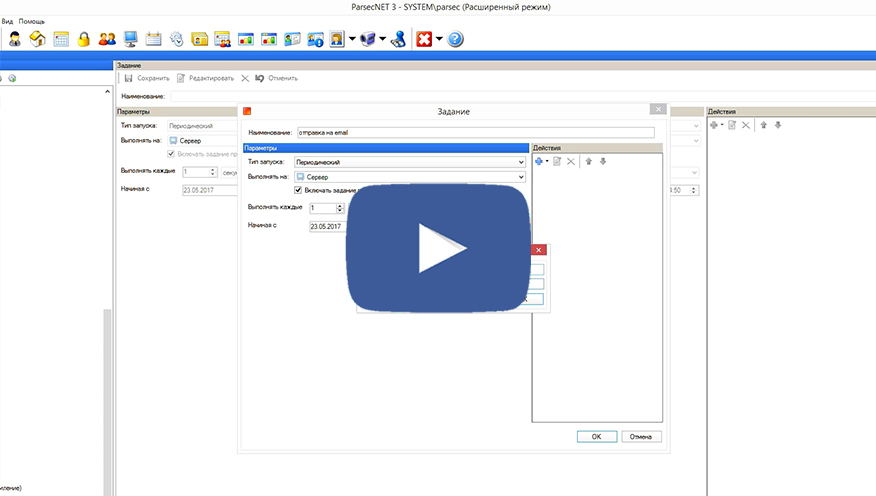The image size is (876, 496).
Task: Open the Выполнять на Сервер dropdown in dialog
Action: point(410,177)
